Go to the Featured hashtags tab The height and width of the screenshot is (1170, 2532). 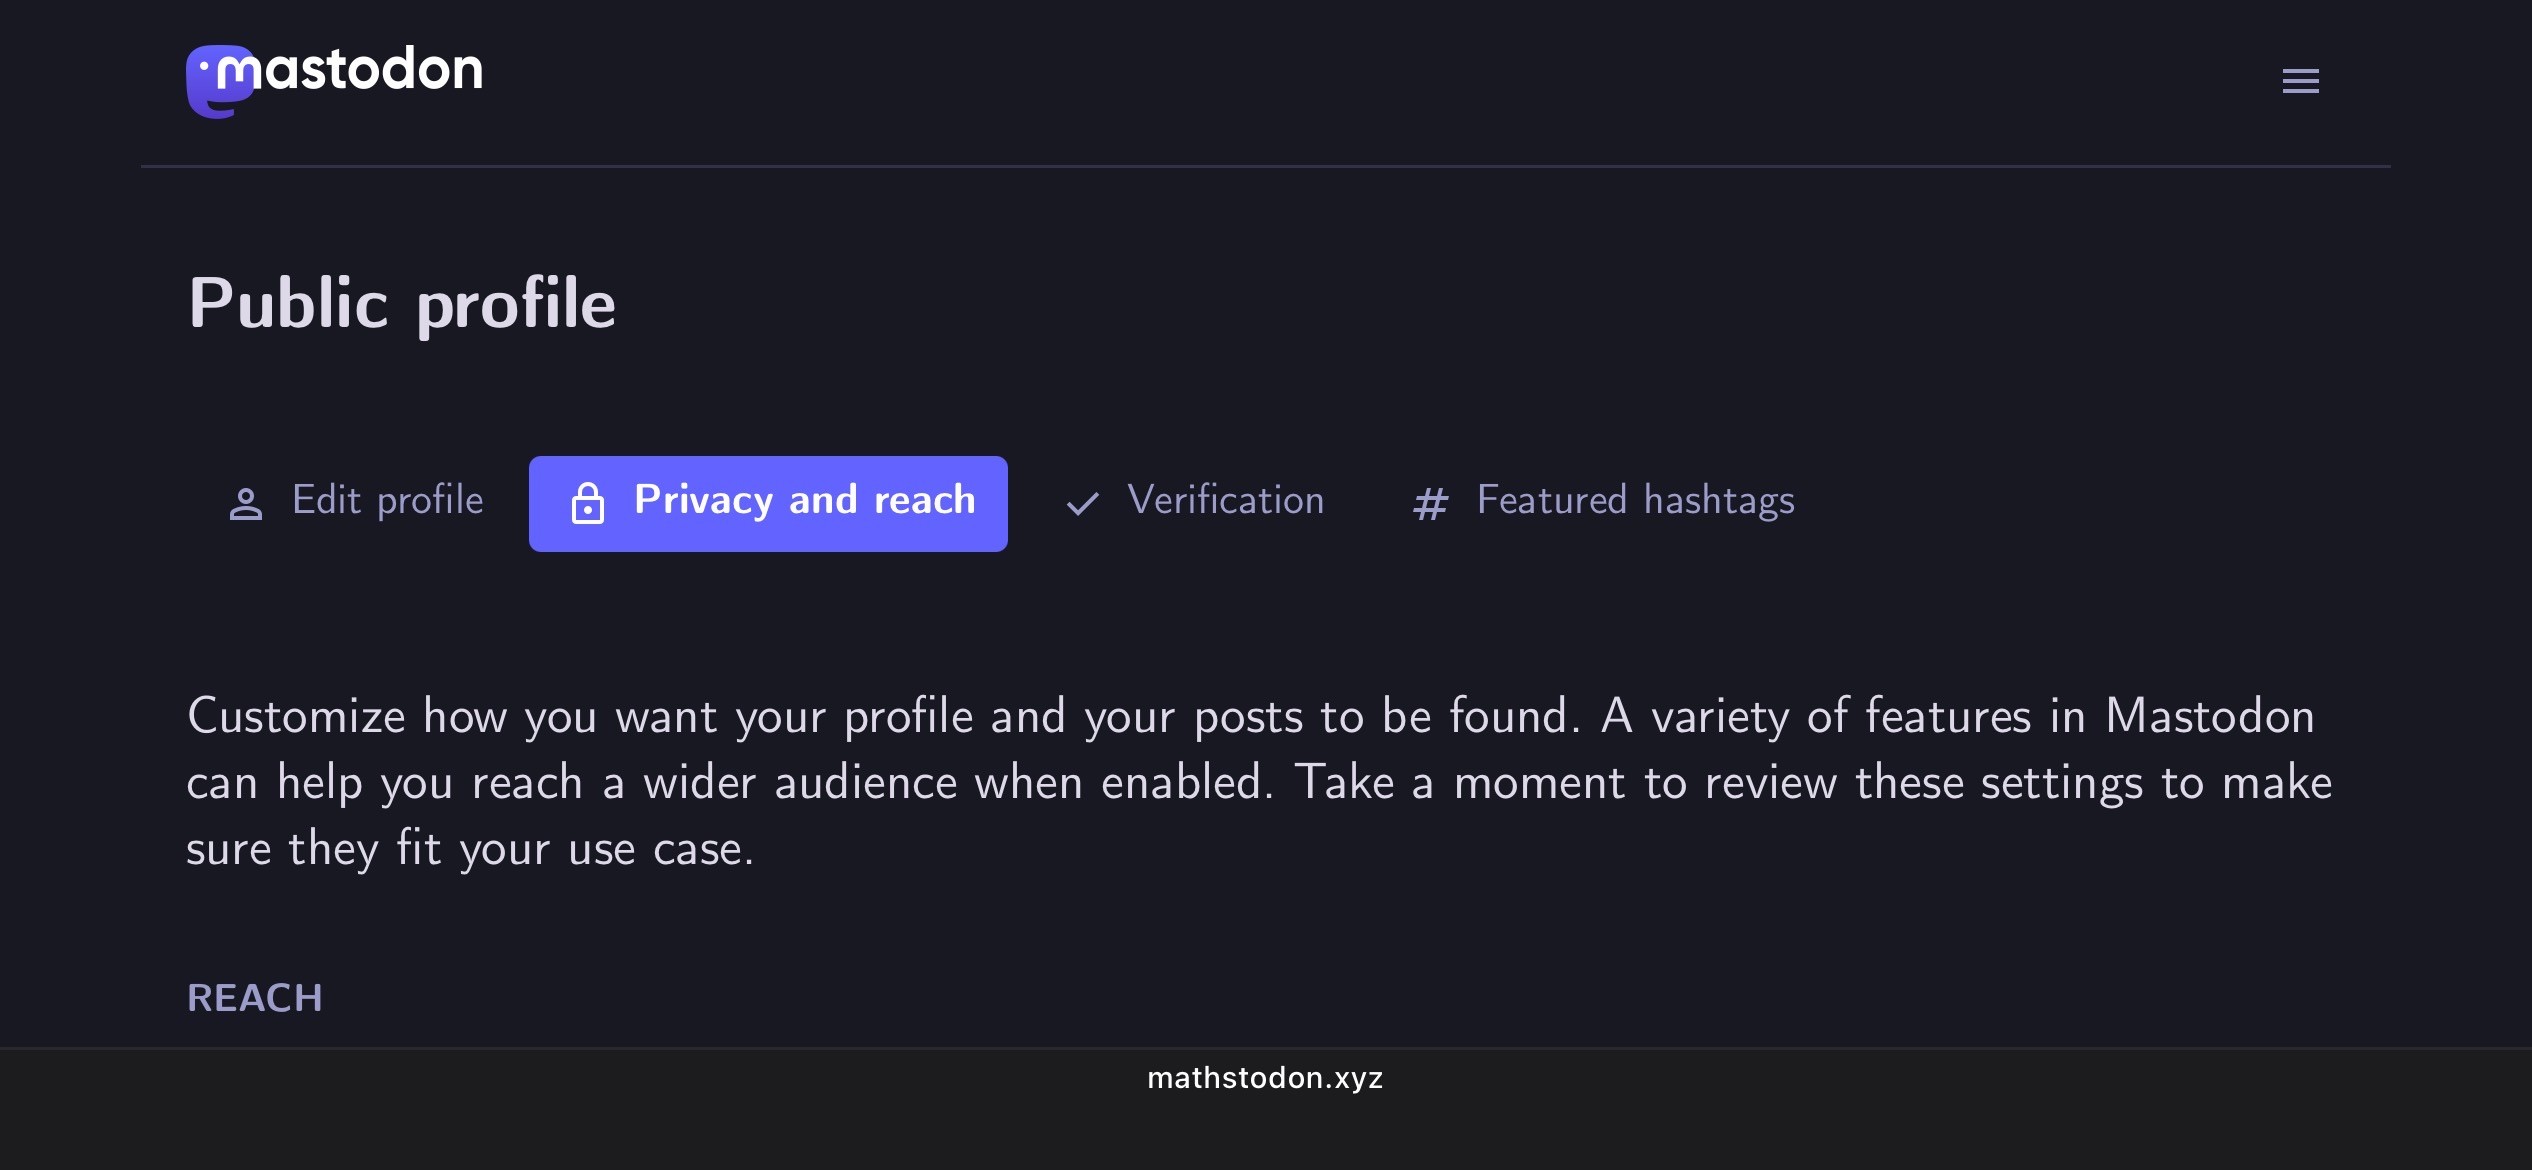(x=1635, y=501)
